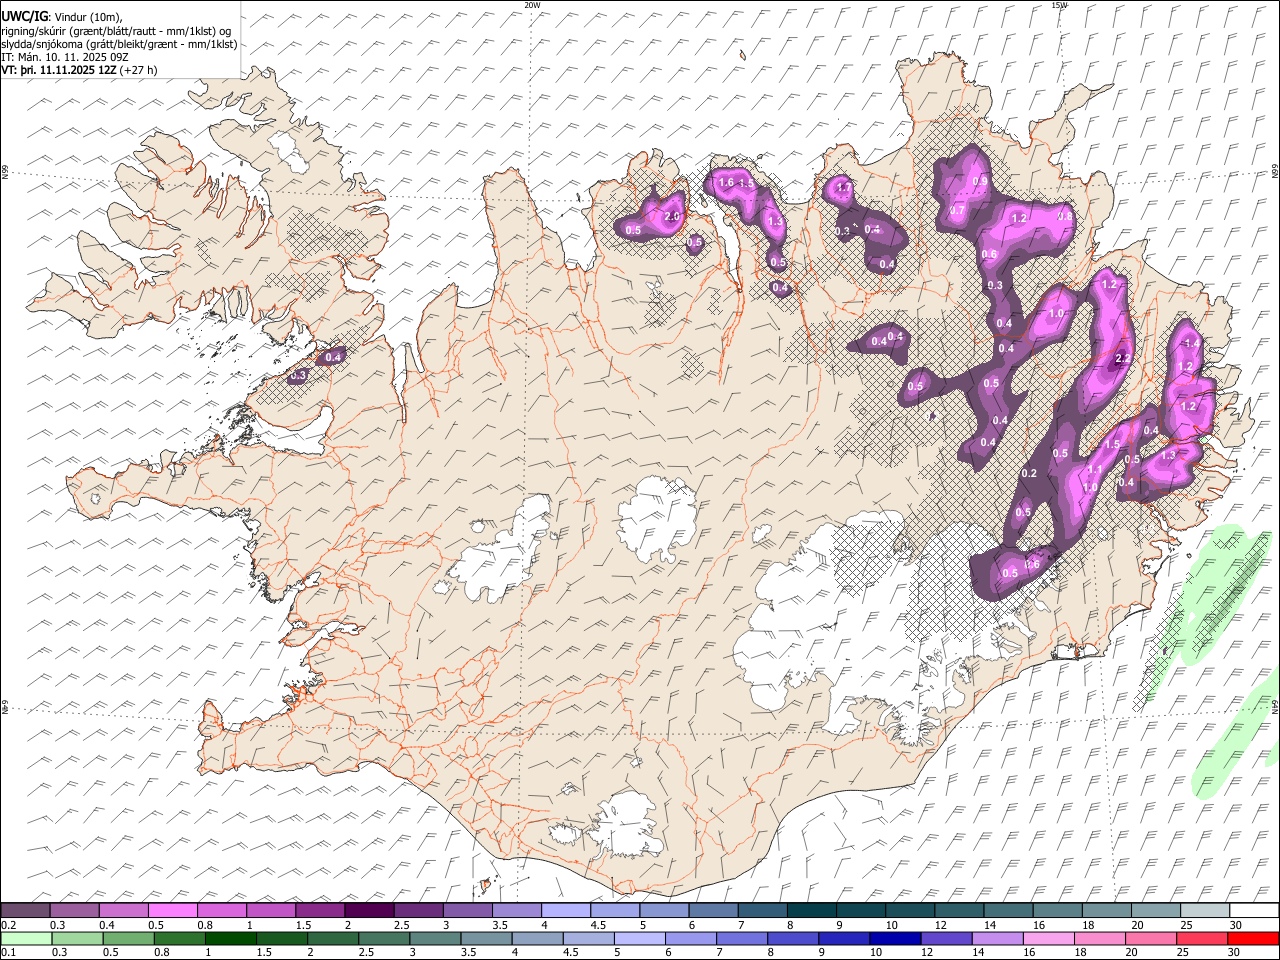Click the 20W longitude label at the top
Image resolution: width=1280 pixels, height=960 pixels.
(533, 4)
